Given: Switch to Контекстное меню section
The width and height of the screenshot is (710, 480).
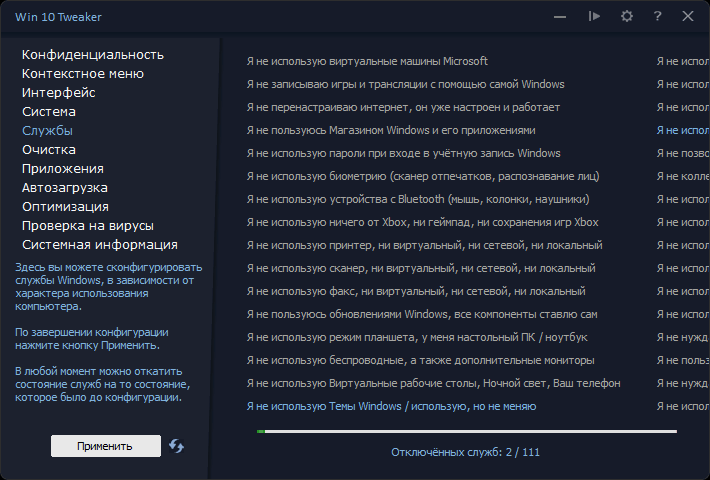Looking at the screenshot, I should (x=83, y=73).
